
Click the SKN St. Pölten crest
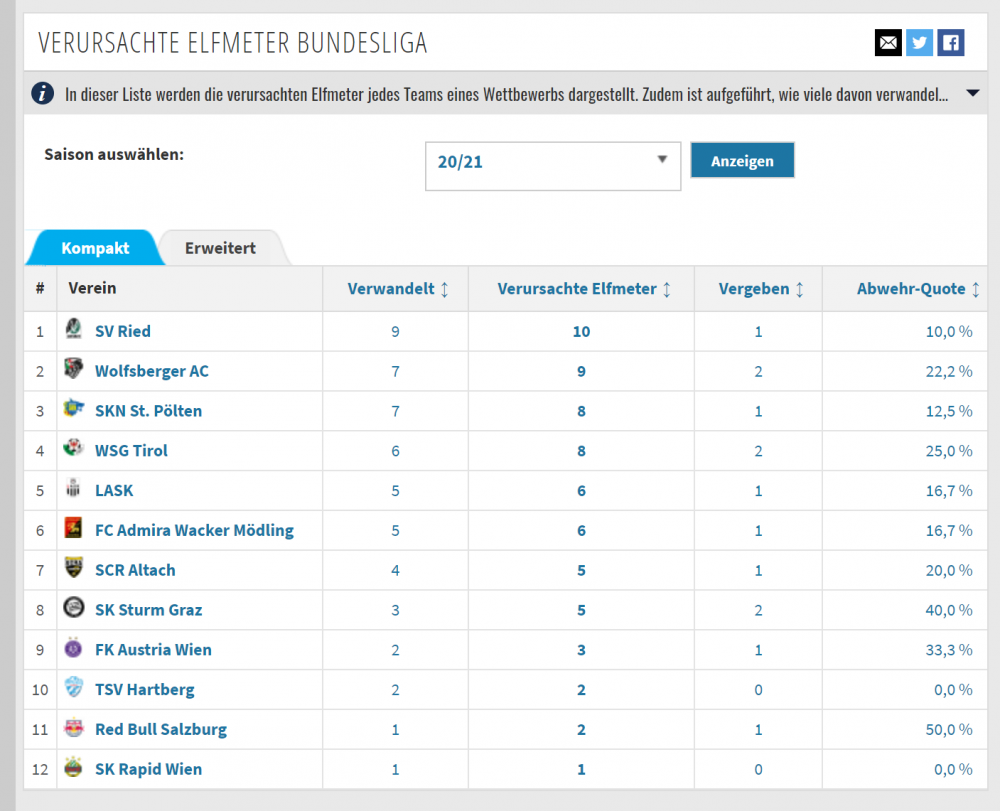pos(73,408)
